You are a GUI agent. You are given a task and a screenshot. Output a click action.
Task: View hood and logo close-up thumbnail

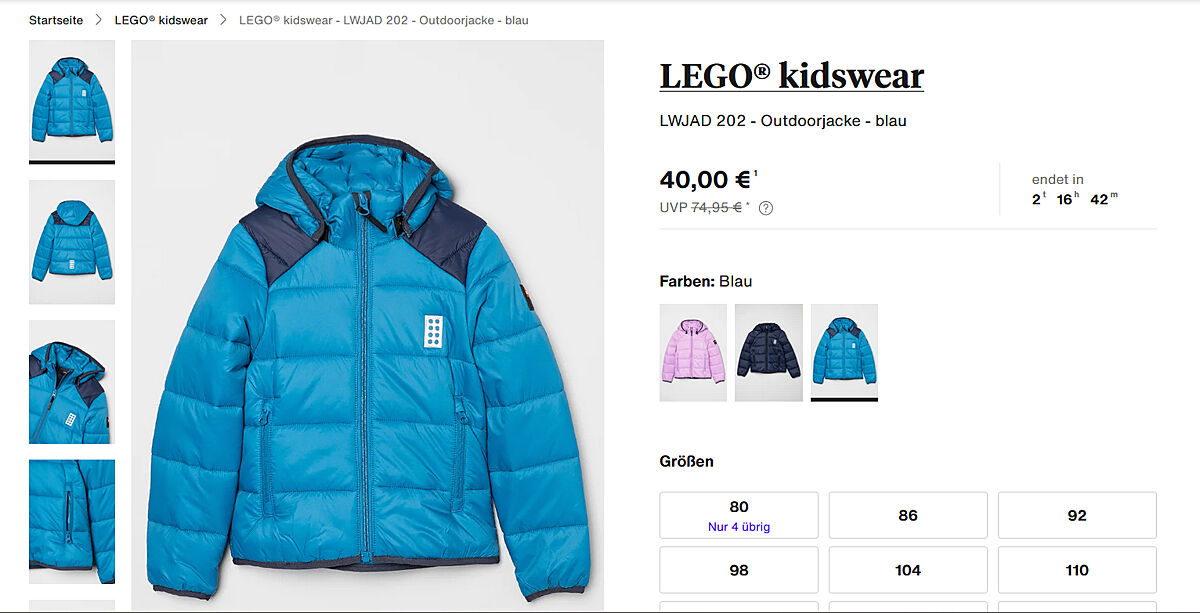point(72,381)
